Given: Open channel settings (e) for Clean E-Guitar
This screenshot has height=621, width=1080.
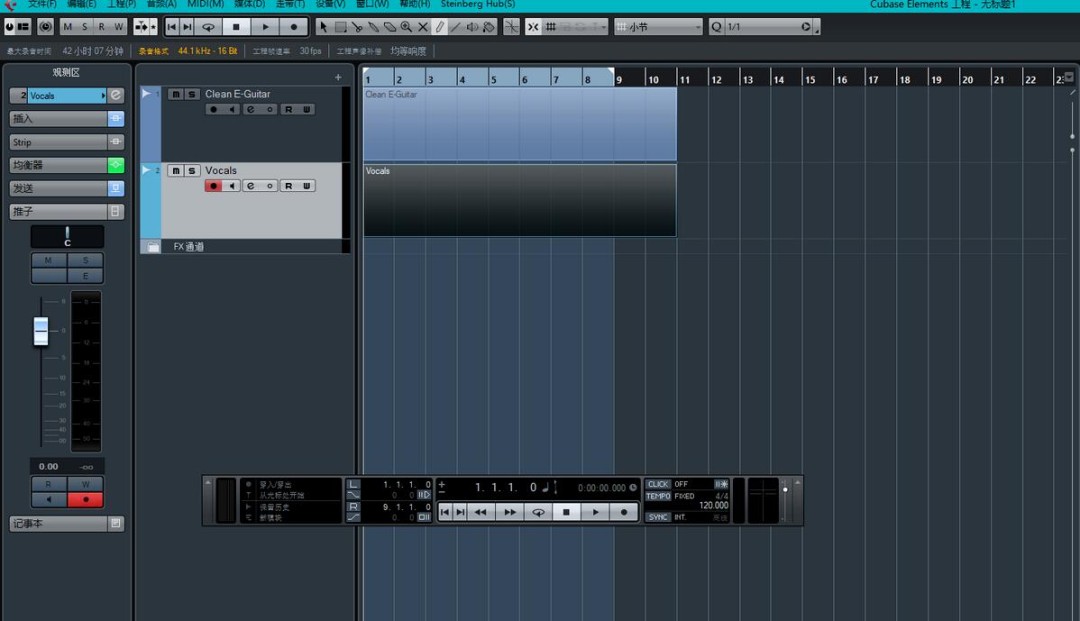Looking at the screenshot, I should tap(249, 109).
